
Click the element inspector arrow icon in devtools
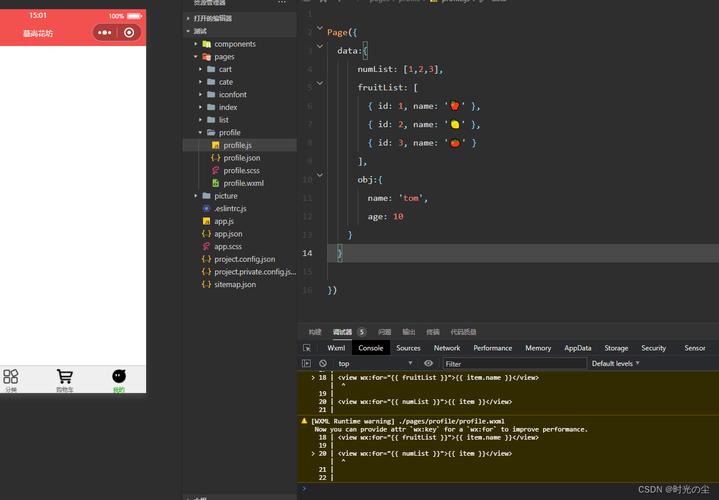307,348
